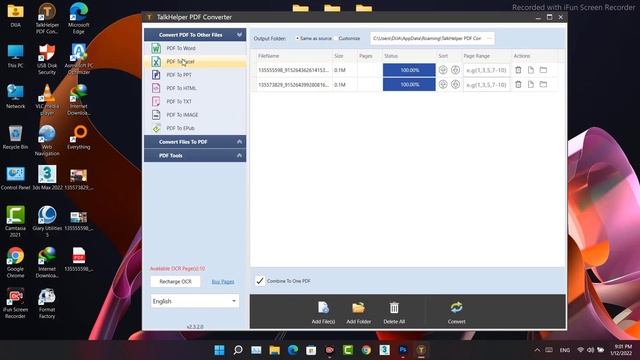Screen dimensions: 640x360
Task: Open Camtasia 2021 desktop shortcut
Action: click(x=16, y=222)
